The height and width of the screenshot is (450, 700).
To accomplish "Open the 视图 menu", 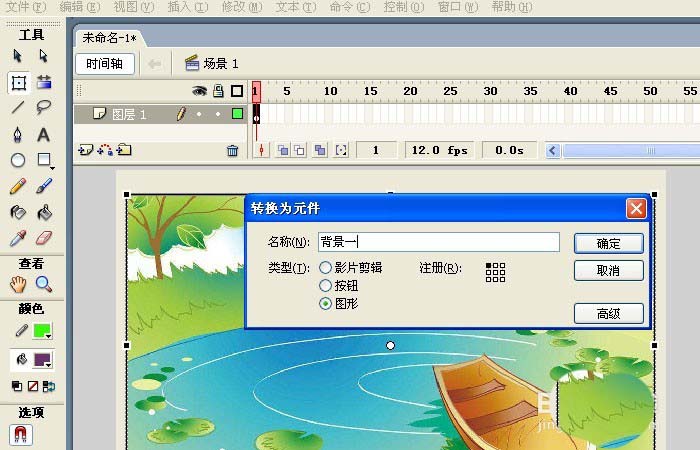I will (x=133, y=7).
